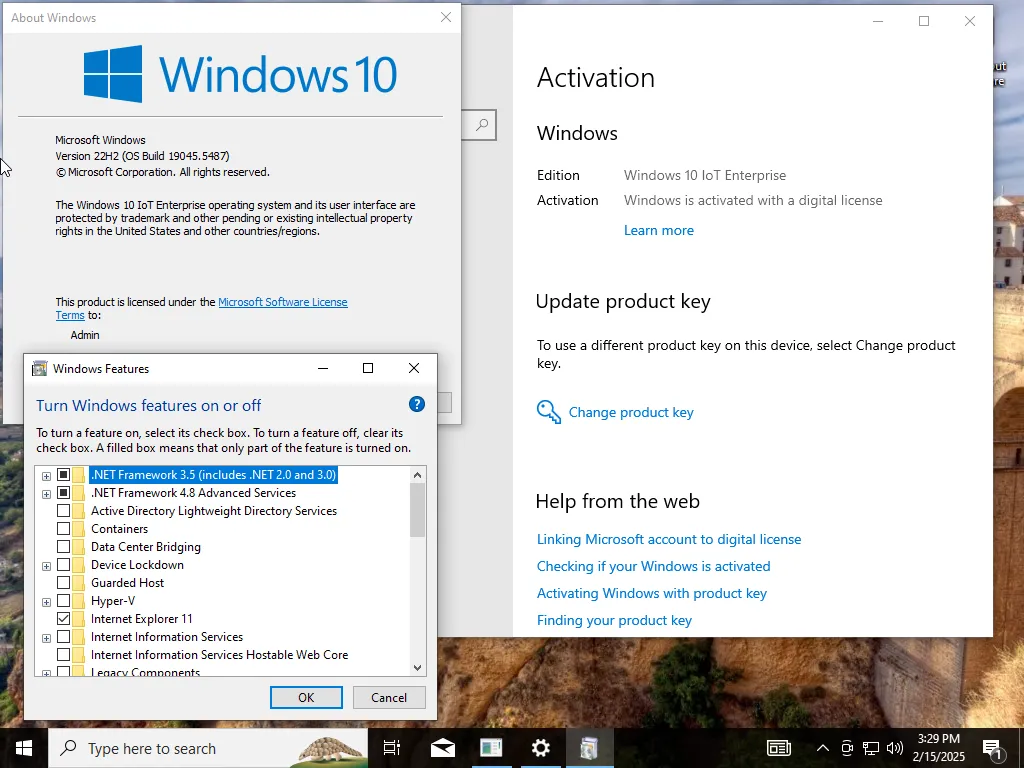Viewport: 1024px width, 768px height.
Task: Open the Start menu
Action: pyautogui.click(x=24, y=748)
